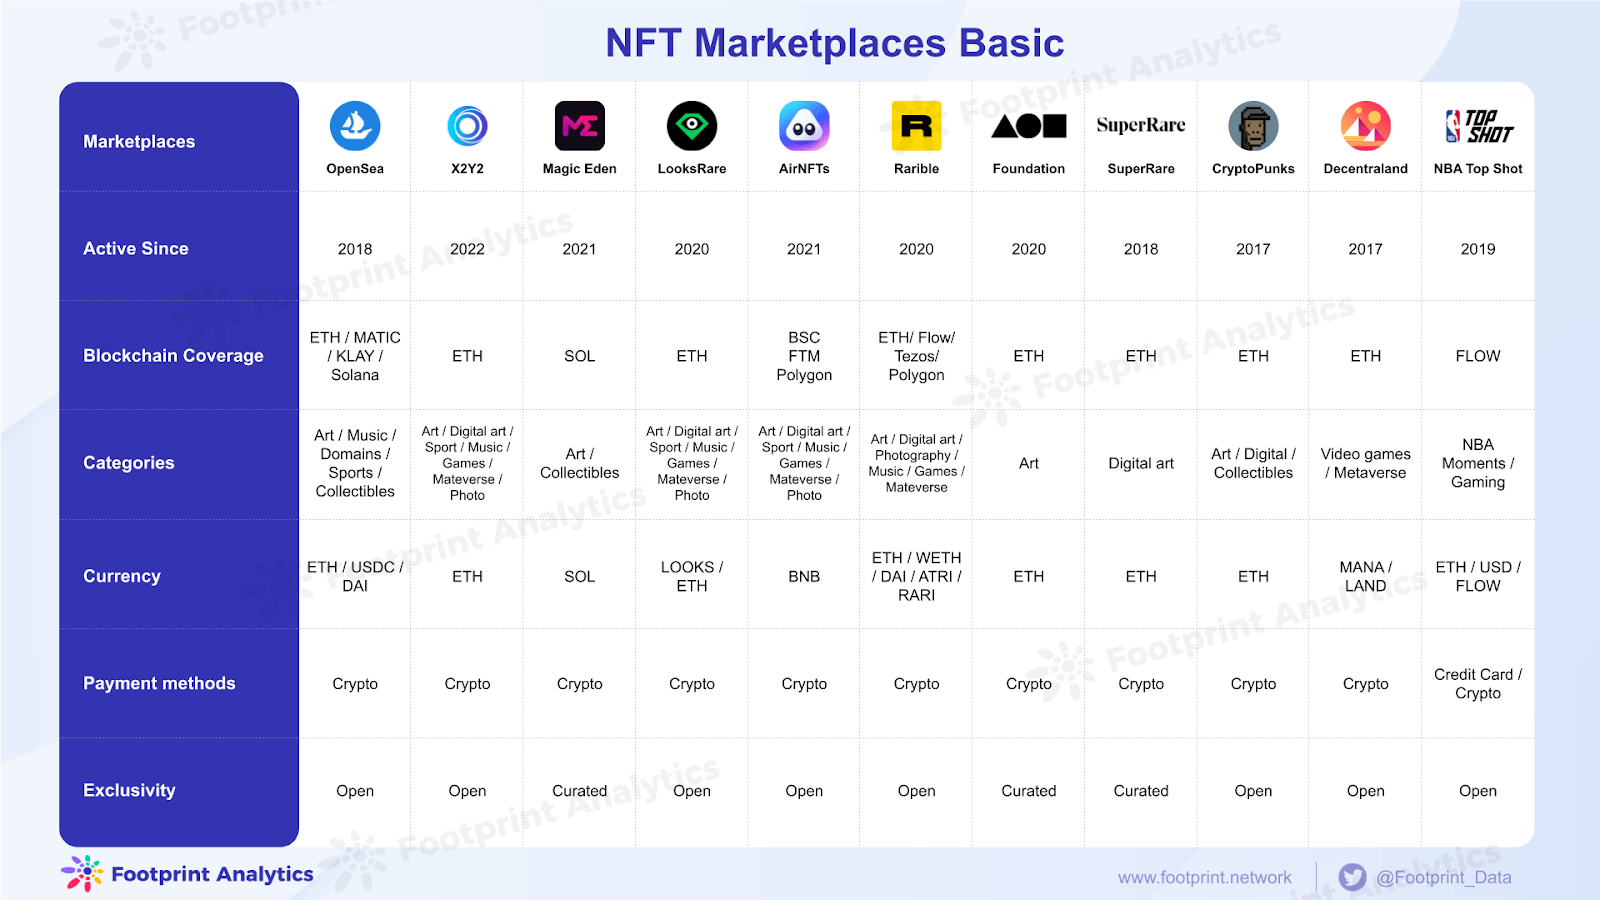Click the OpenSea ship logo
This screenshot has height=900, width=1600.
pyautogui.click(x=354, y=126)
